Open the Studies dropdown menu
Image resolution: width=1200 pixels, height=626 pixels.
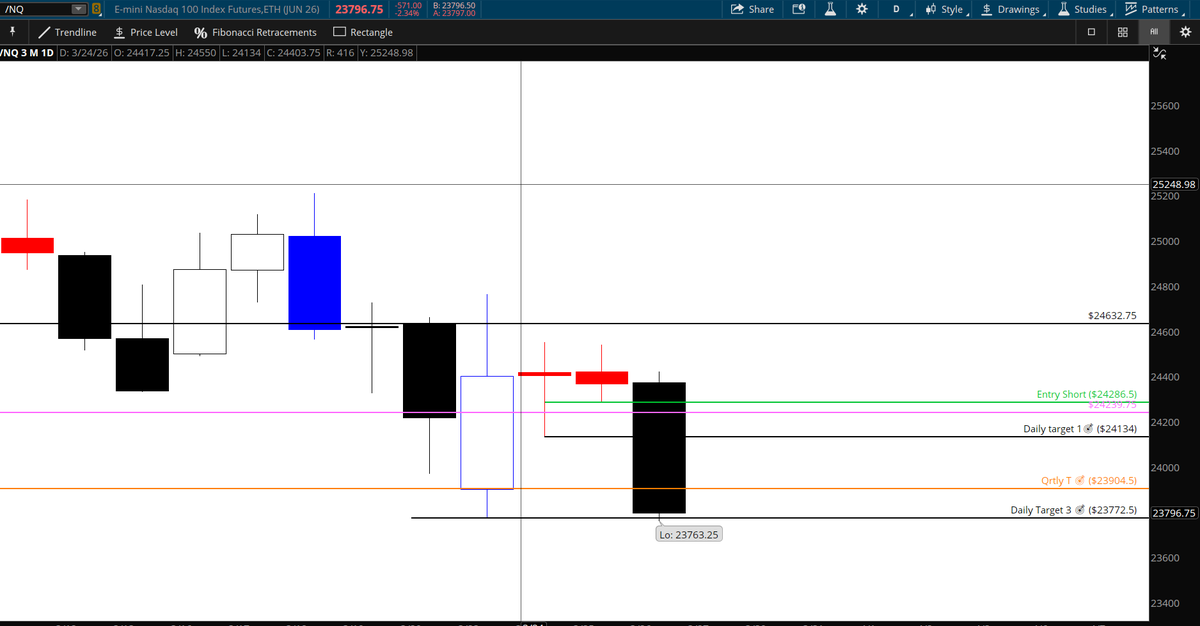pyautogui.click(x=1085, y=9)
